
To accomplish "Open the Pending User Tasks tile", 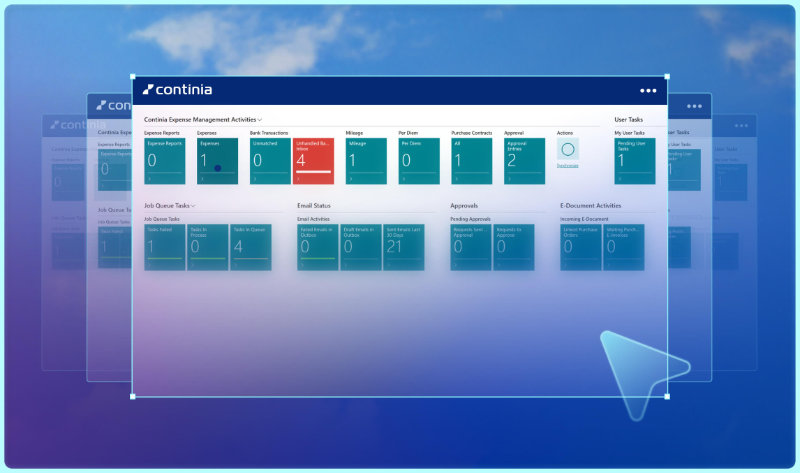I will [635, 161].
